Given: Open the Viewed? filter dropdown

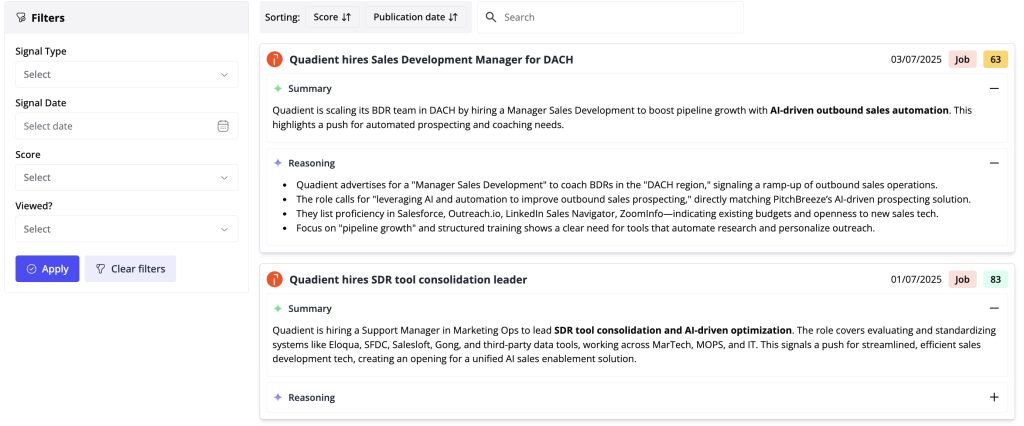Looking at the screenshot, I should (127, 229).
